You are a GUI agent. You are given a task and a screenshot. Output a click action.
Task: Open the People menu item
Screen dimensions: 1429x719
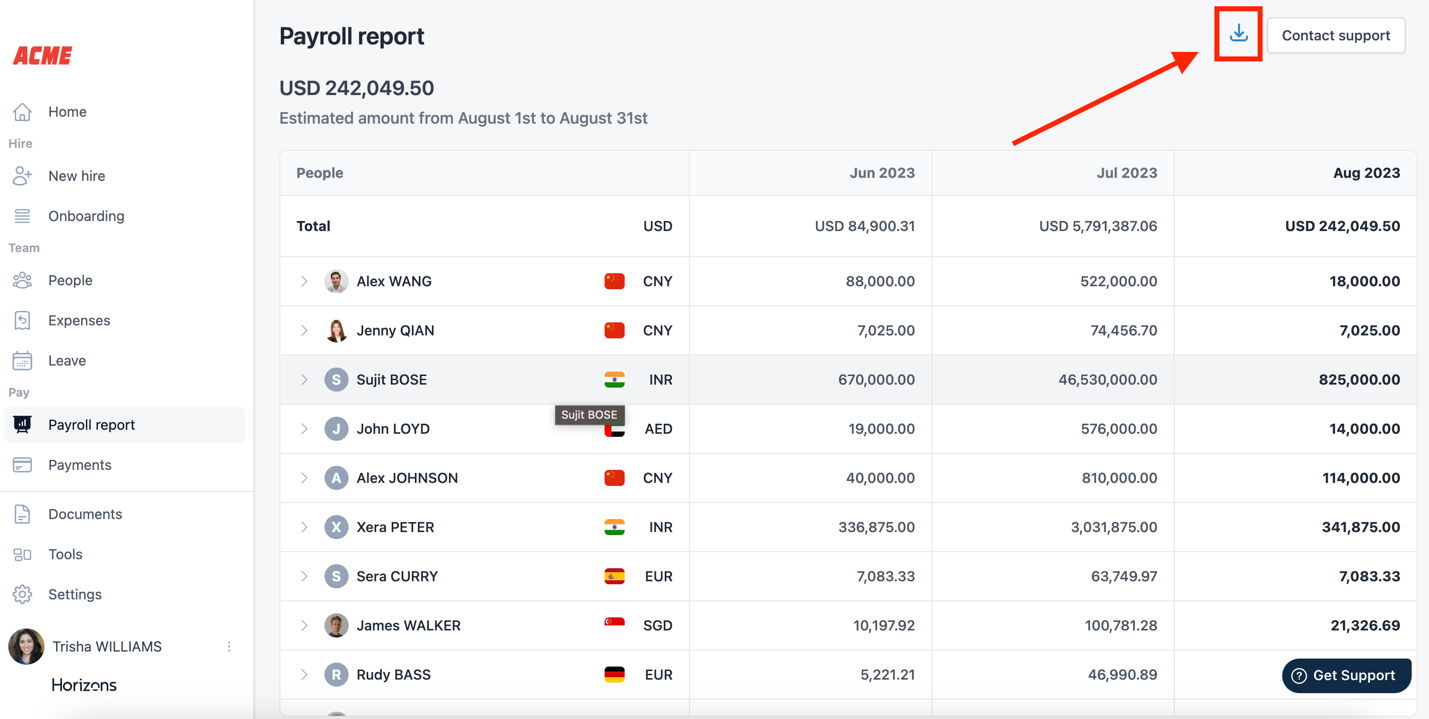[x=70, y=281]
